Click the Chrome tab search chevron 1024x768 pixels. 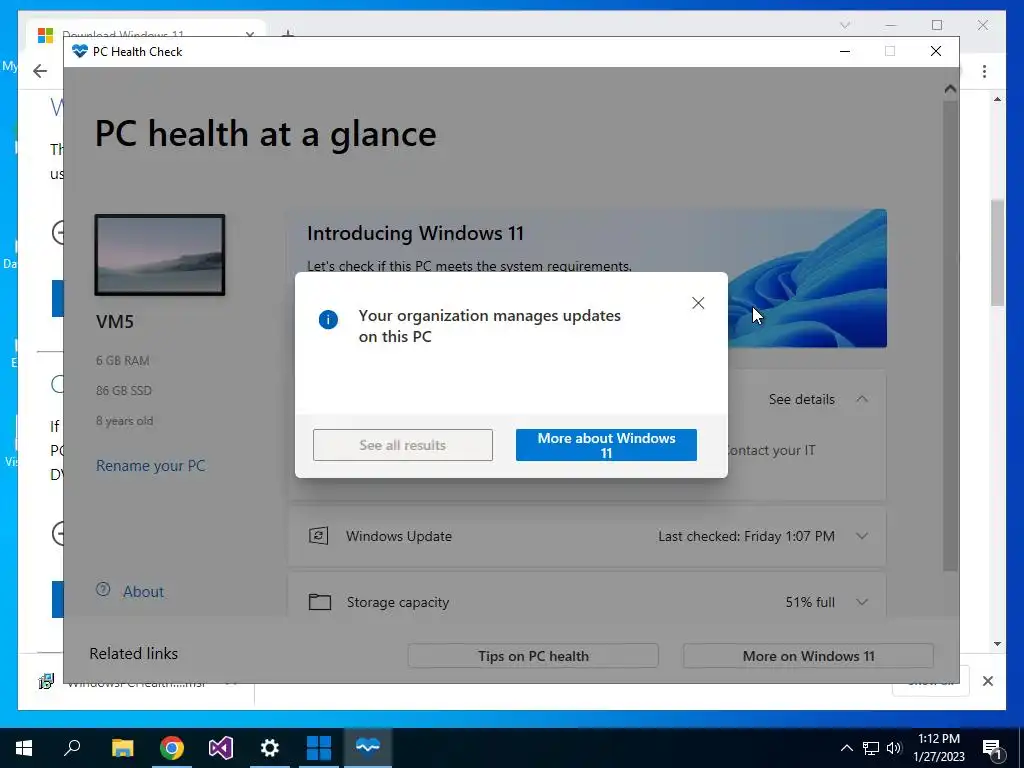(845, 25)
